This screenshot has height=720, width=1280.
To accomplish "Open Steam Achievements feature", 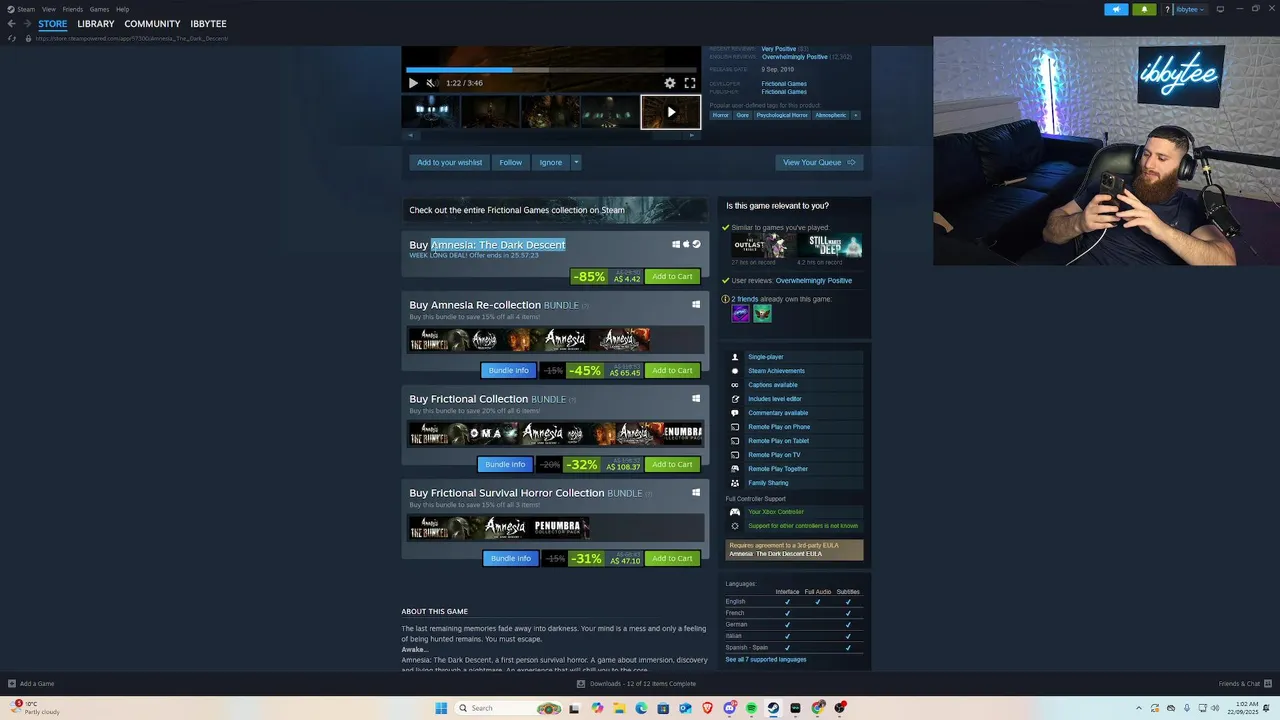I will pyautogui.click(x=794, y=371).
